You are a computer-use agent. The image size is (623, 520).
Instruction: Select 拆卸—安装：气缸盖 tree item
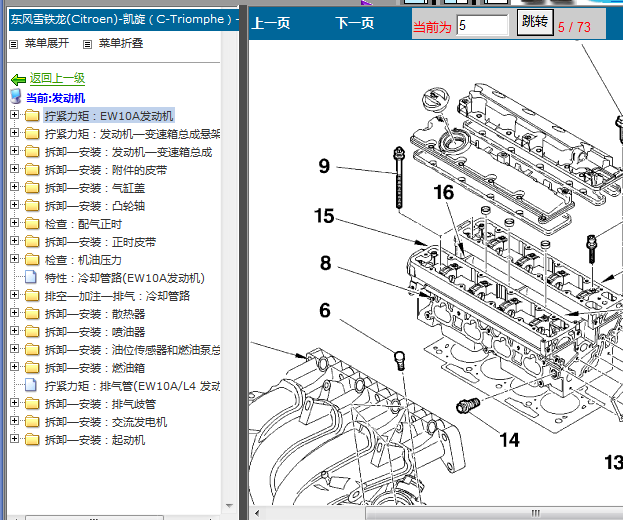(x=95, y=188)
